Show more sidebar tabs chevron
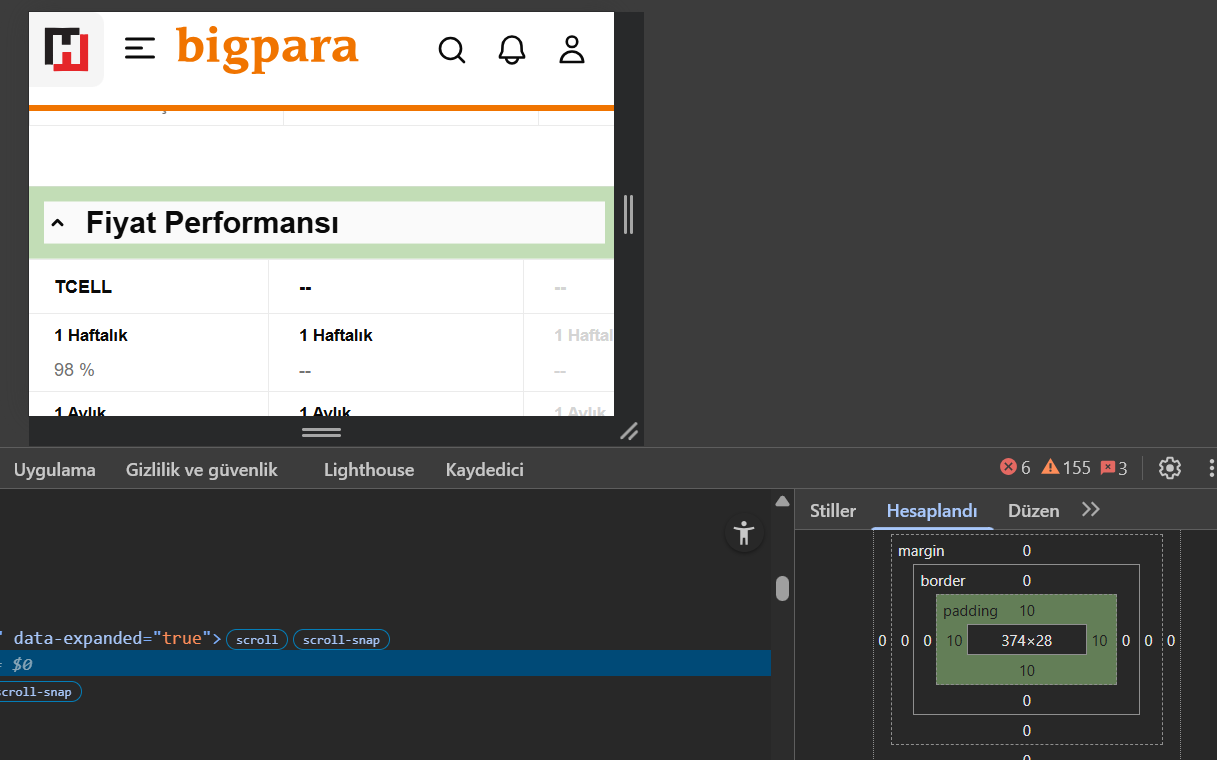The image size is (1217, 760). (1091, 510)
